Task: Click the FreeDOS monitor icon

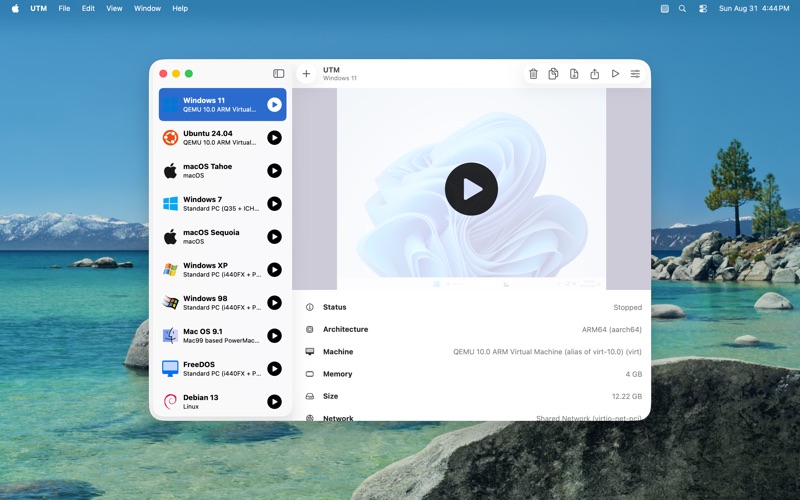Action: 170,368
